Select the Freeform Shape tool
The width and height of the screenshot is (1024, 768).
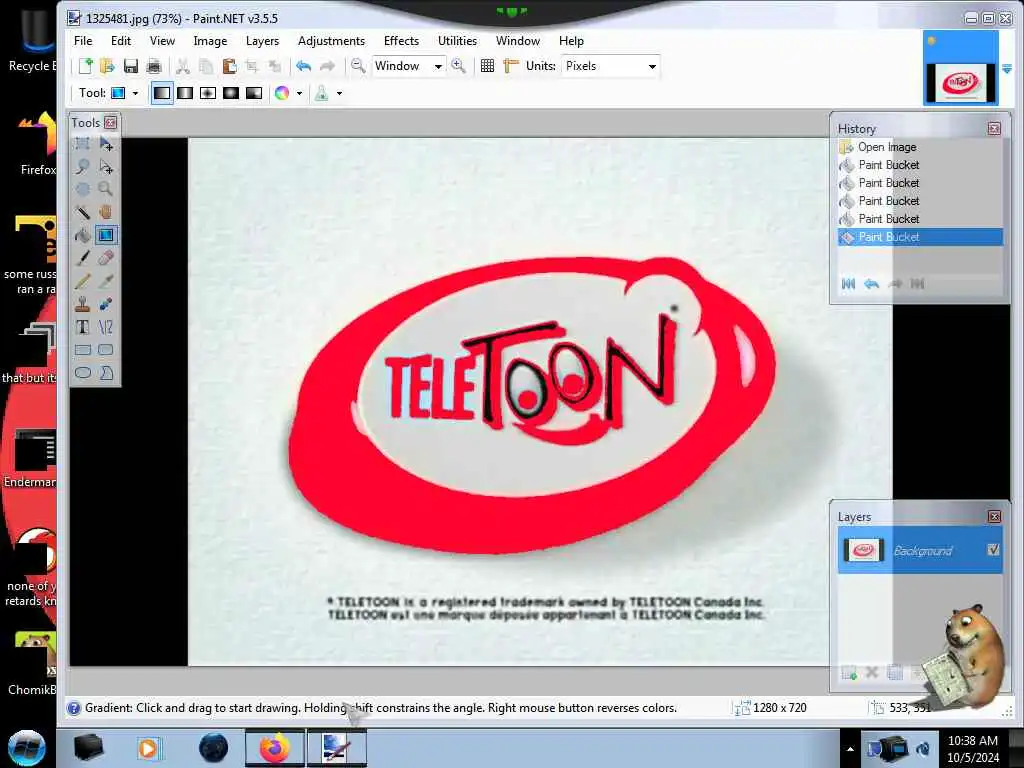[106, 373]
